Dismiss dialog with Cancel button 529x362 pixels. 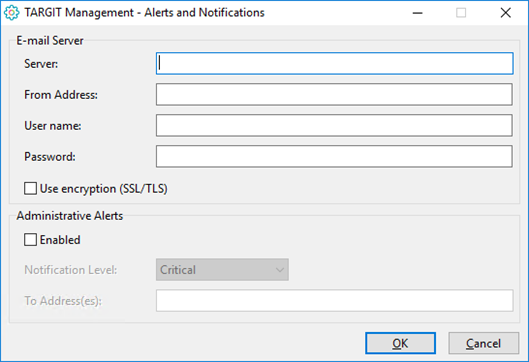click(483, 343)
